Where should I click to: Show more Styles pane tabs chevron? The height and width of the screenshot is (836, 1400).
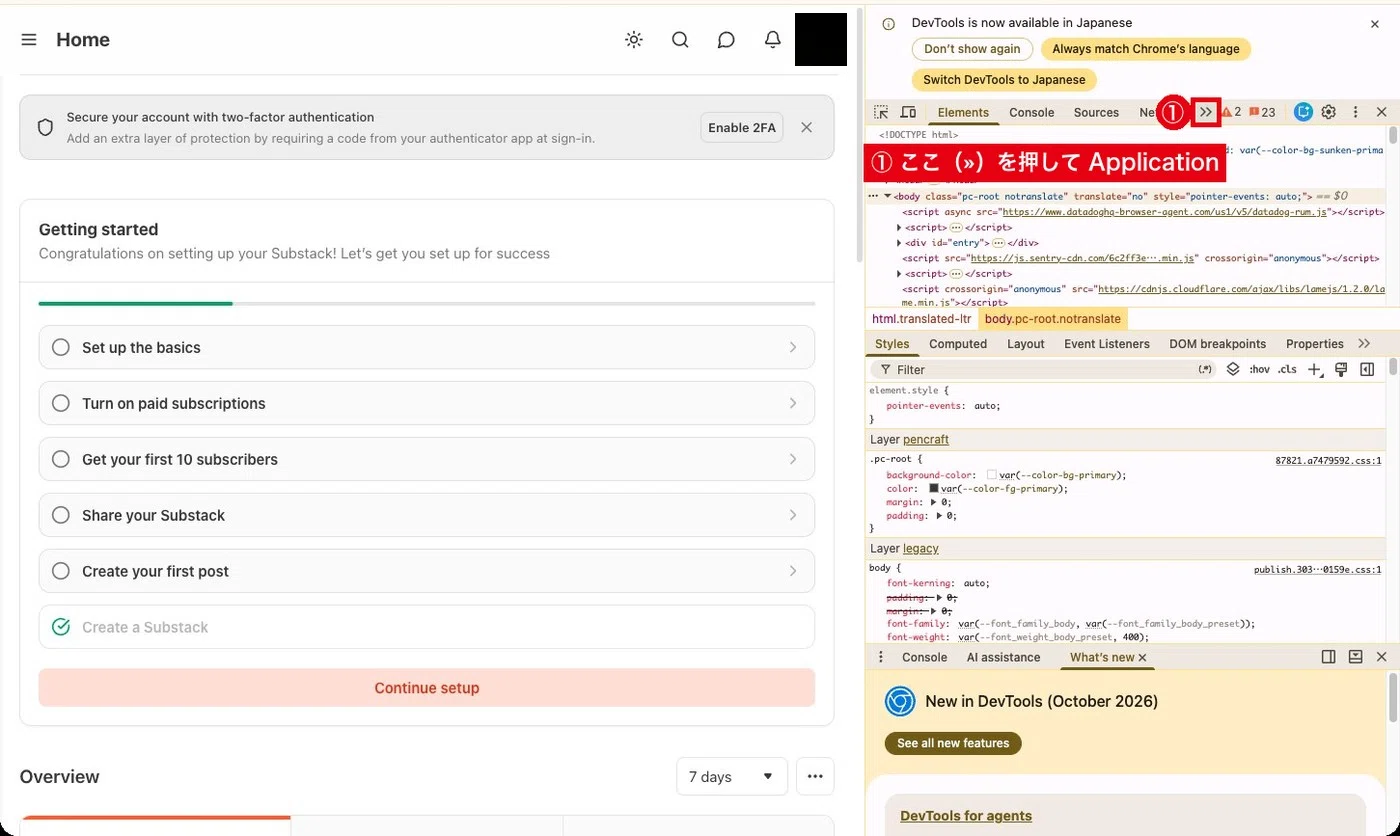pyautogui.click(x=1364, y=344)
